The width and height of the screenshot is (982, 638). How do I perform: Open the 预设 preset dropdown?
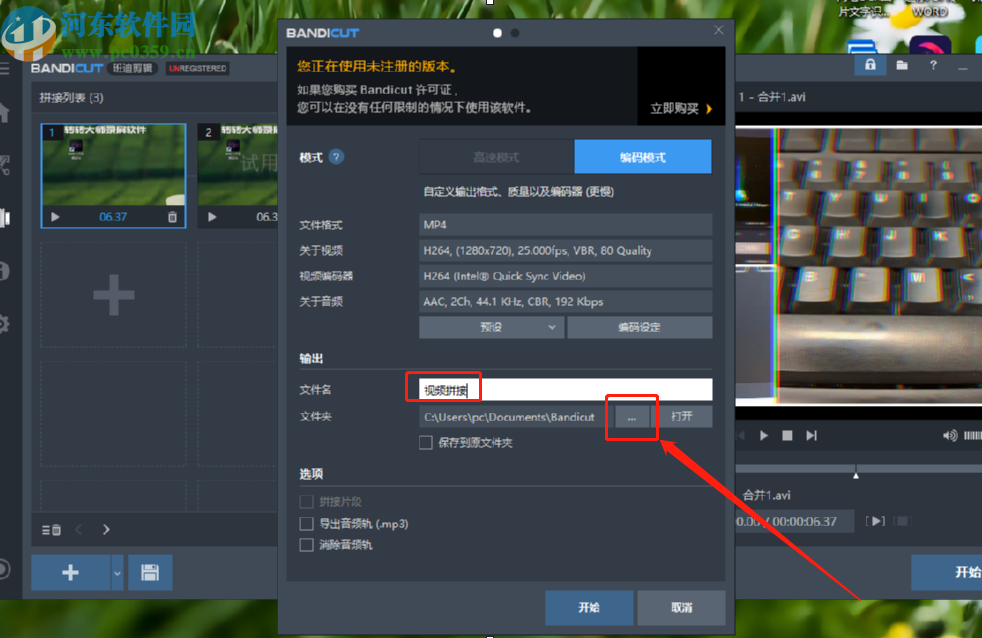(492, 327)
